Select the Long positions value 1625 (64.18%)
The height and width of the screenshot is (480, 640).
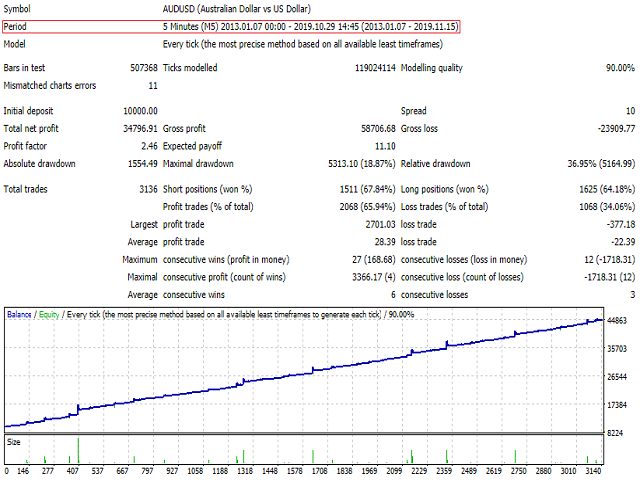point(607,189)
